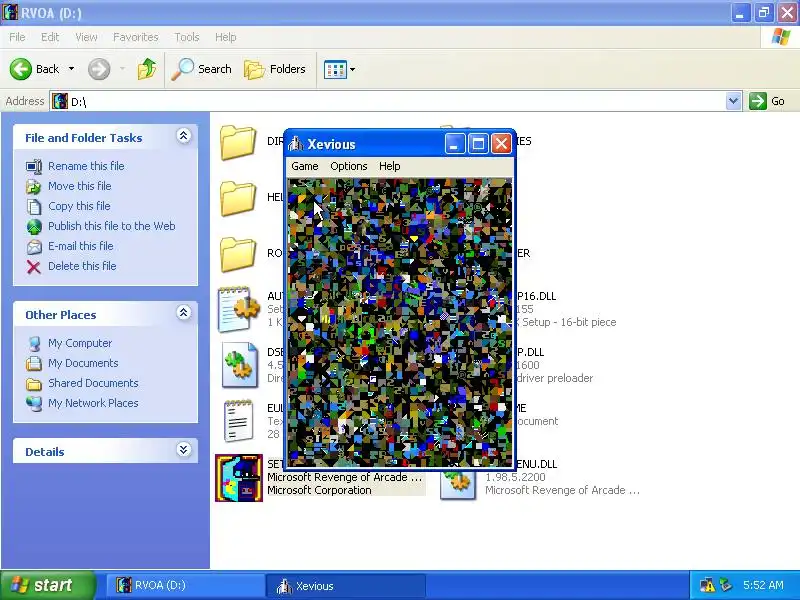Open Shared Documents link
Image resolution: width=800 pixels, height=600 pixels.
tap(93, 383)
